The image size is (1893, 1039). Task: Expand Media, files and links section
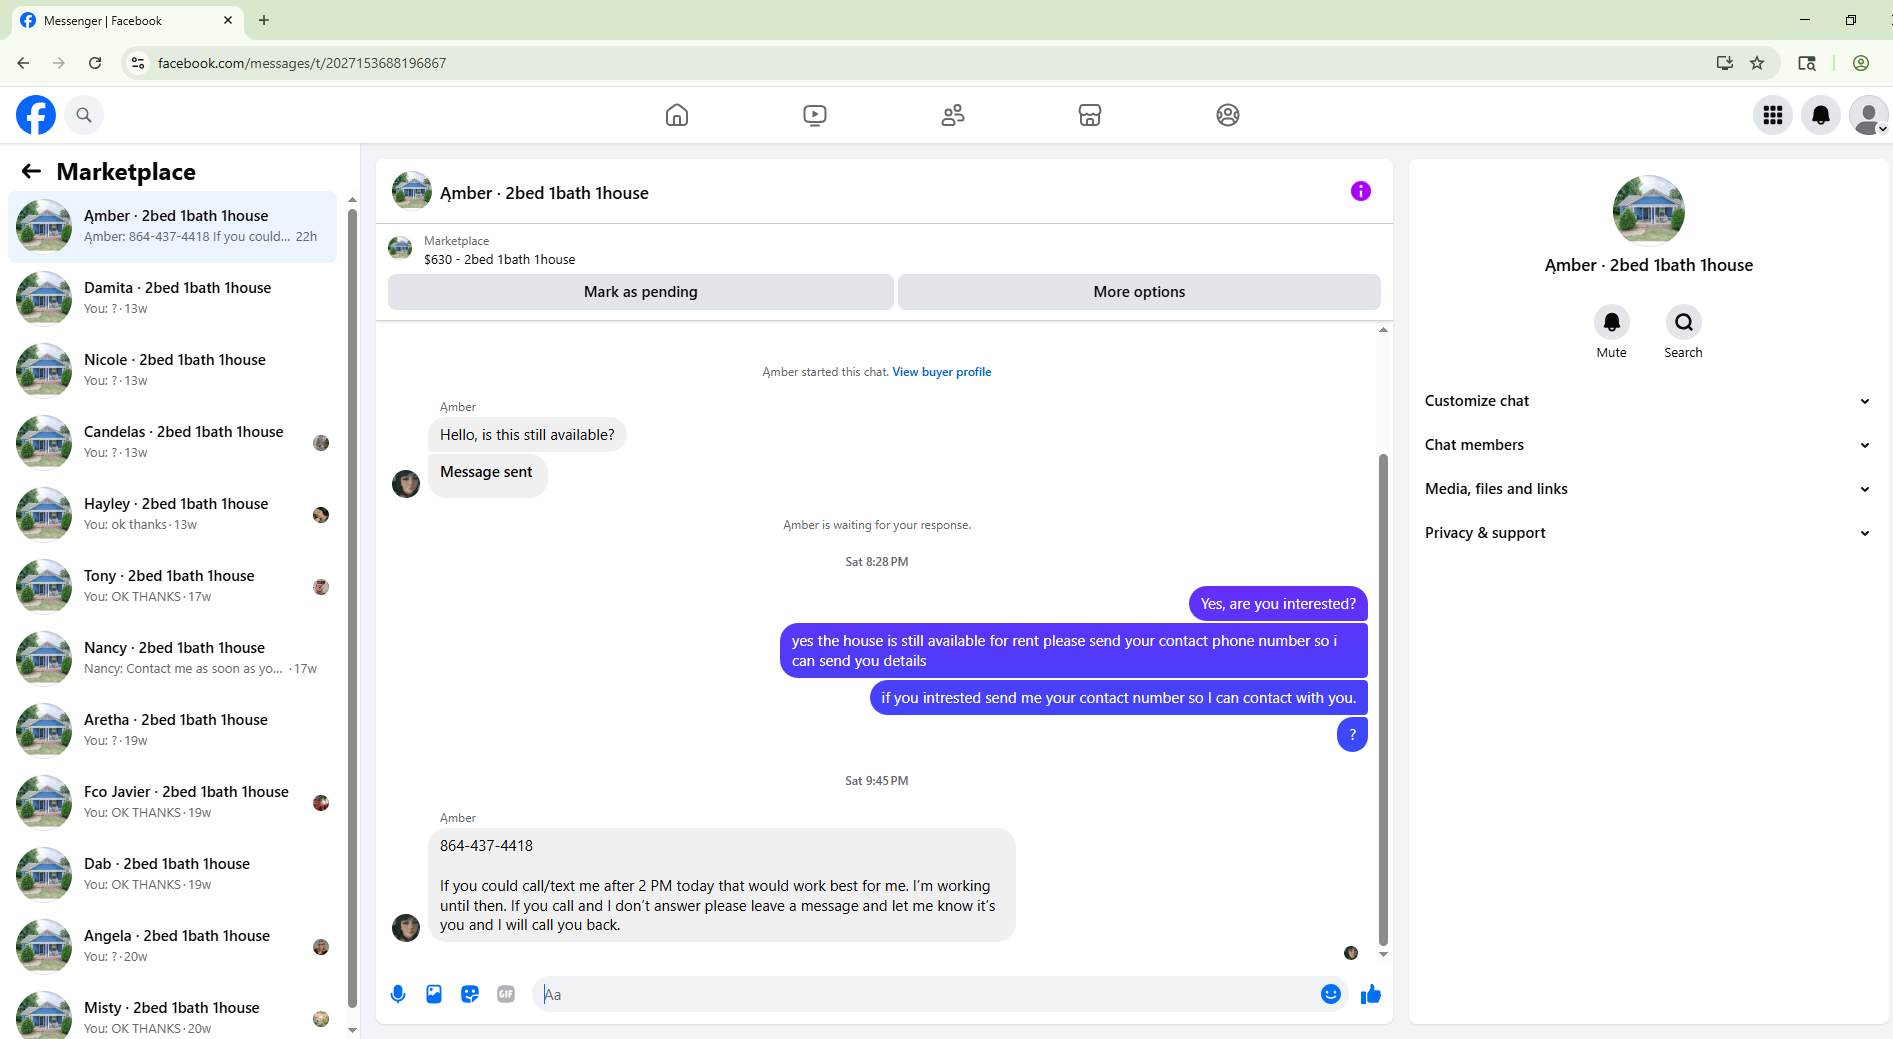click(1648, 489)
